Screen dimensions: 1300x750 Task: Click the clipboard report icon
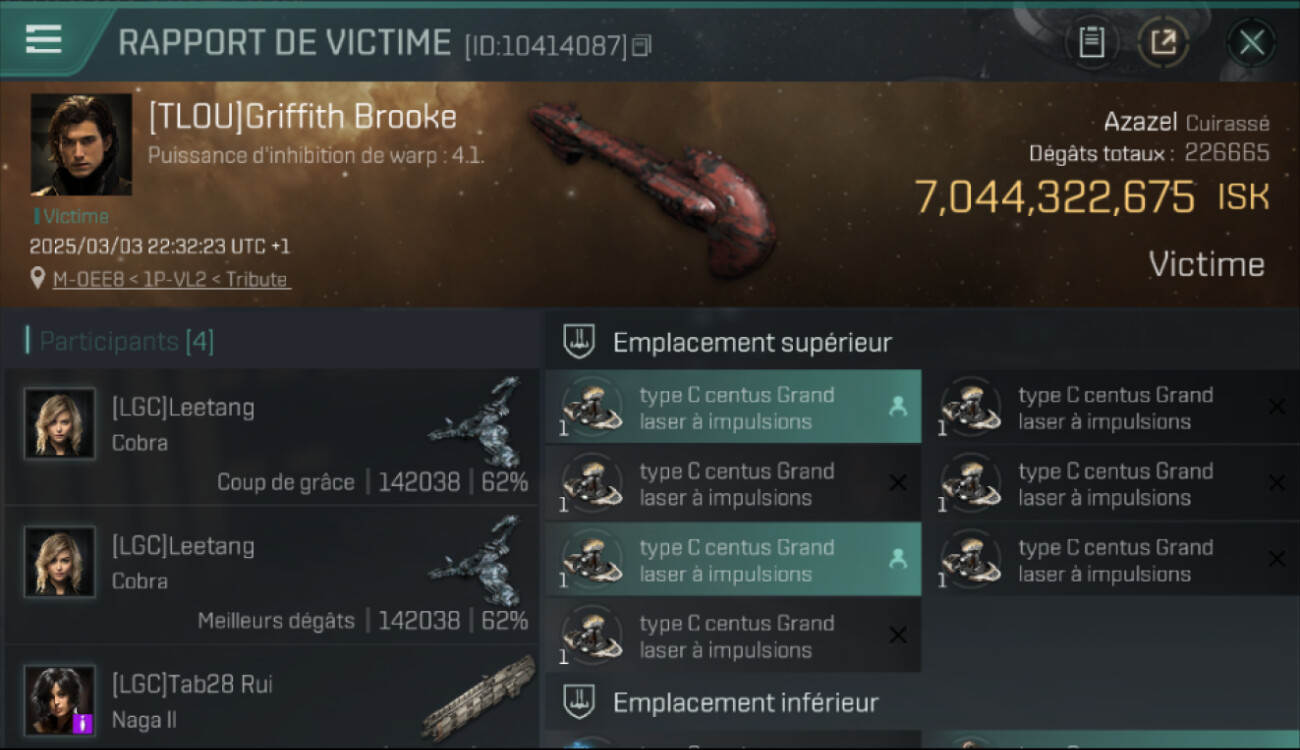coord(1091,42)
